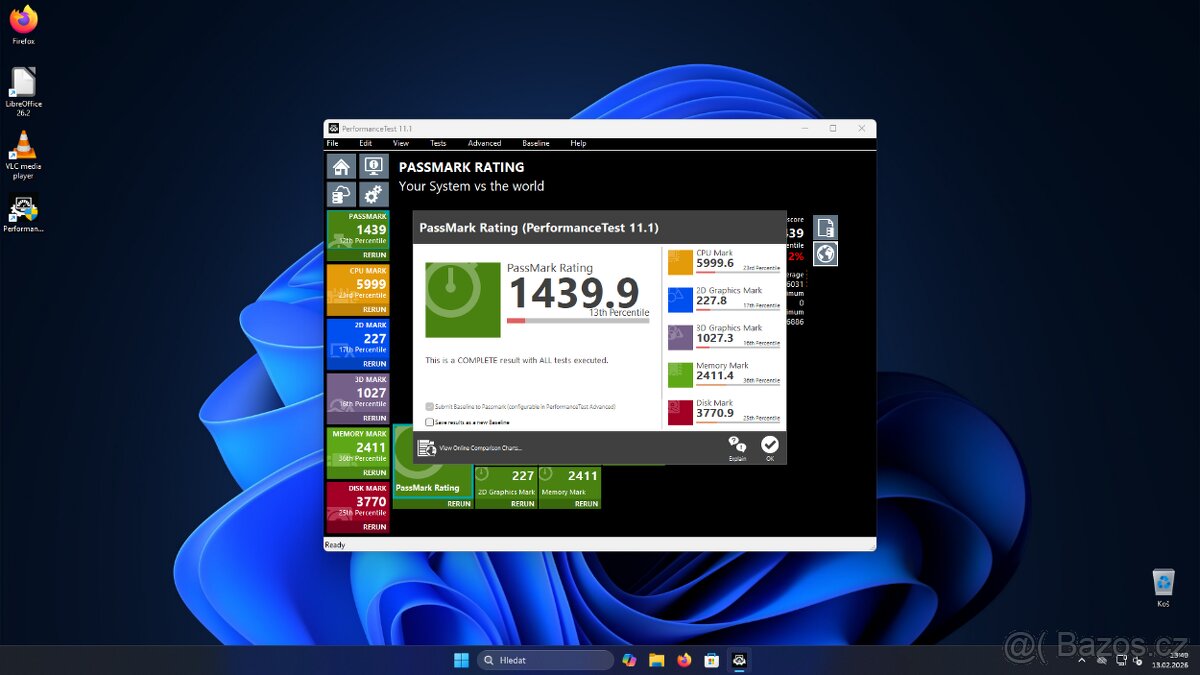Screen dimensions: 1200x675
Task: Toggle Submit Baseline to Passmark option
Action: coord(429,406)
